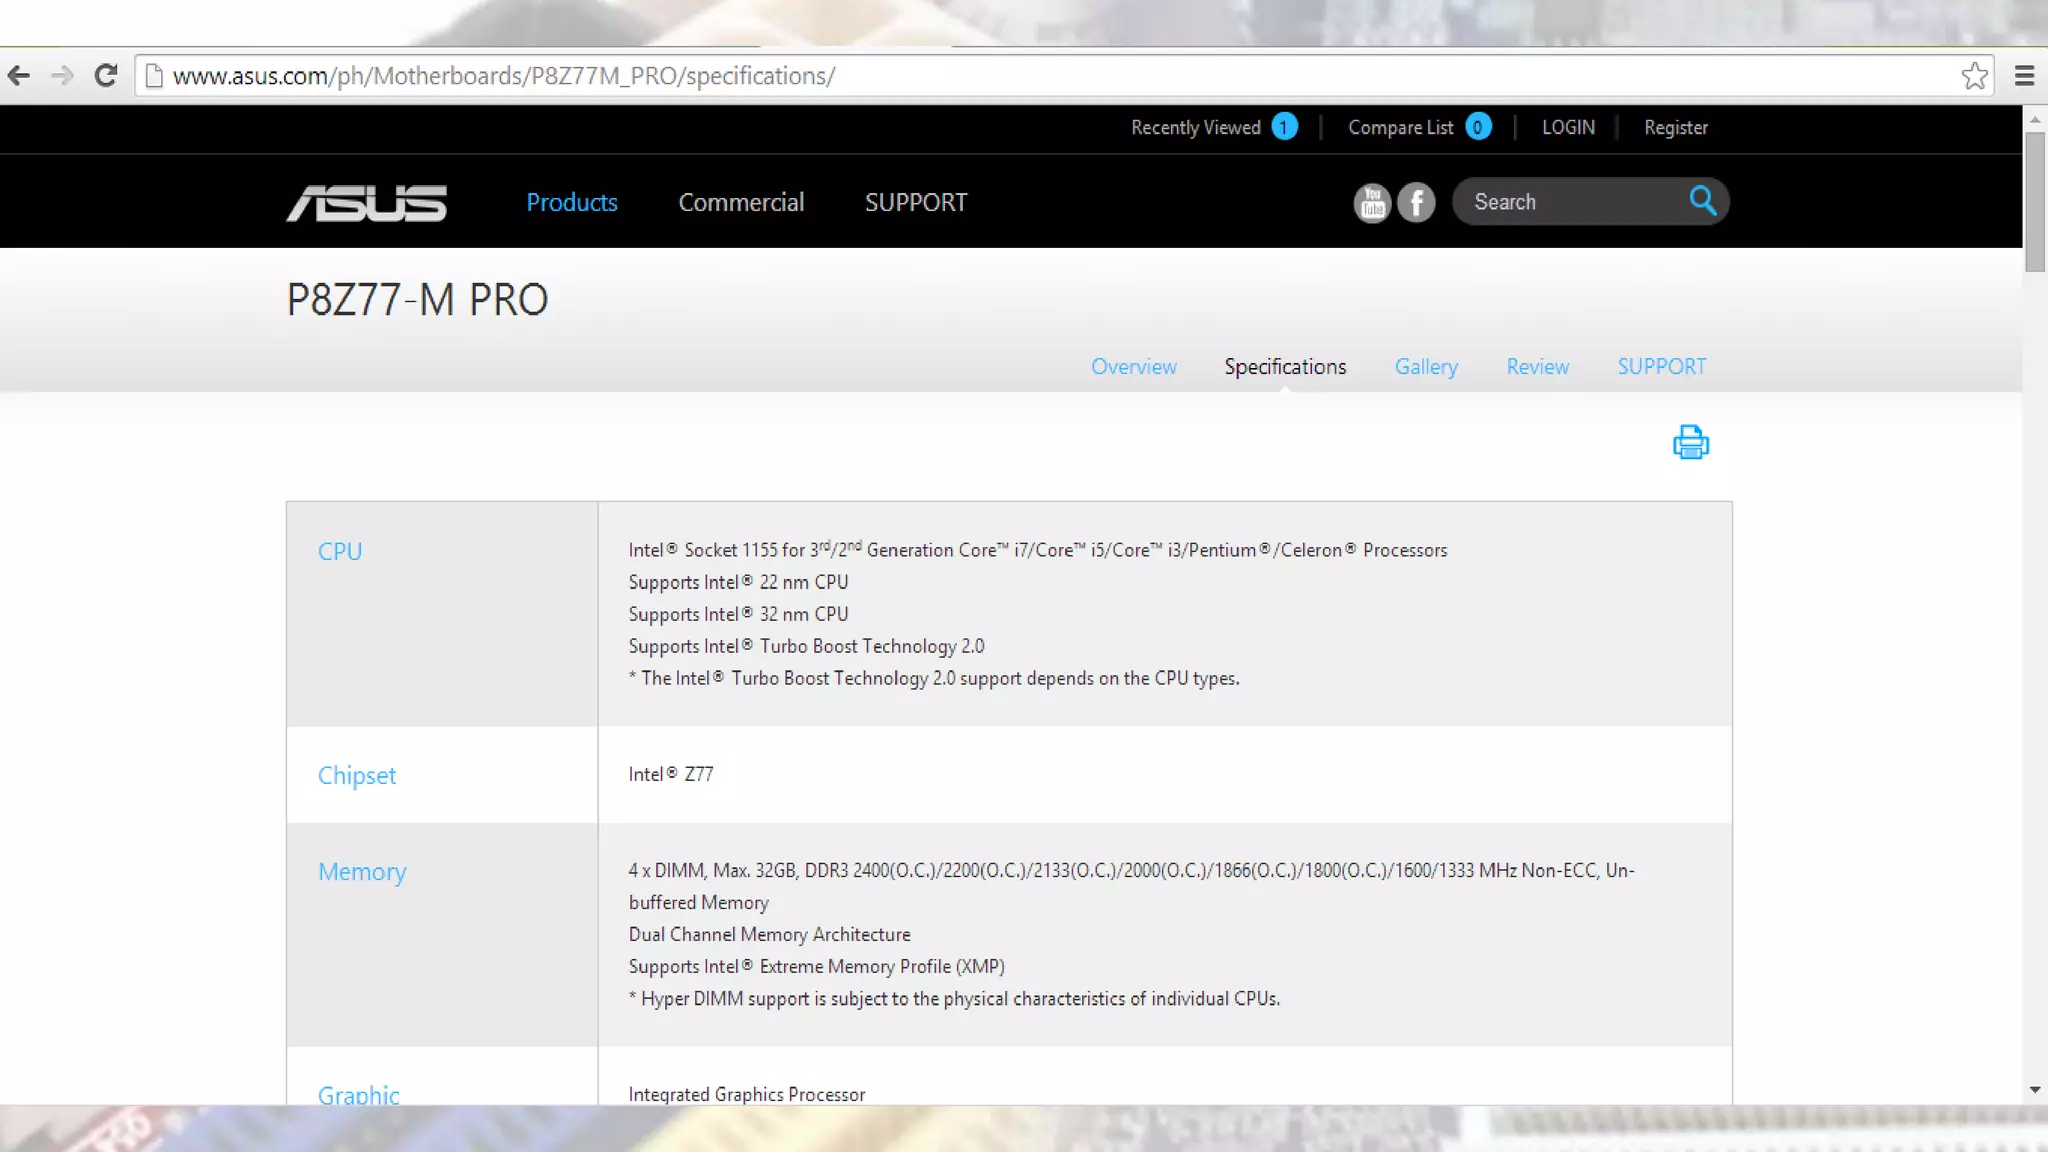Click the magnifier search icon
This screenshot has height=1152, width=2048.
(x=1703, y=201)
